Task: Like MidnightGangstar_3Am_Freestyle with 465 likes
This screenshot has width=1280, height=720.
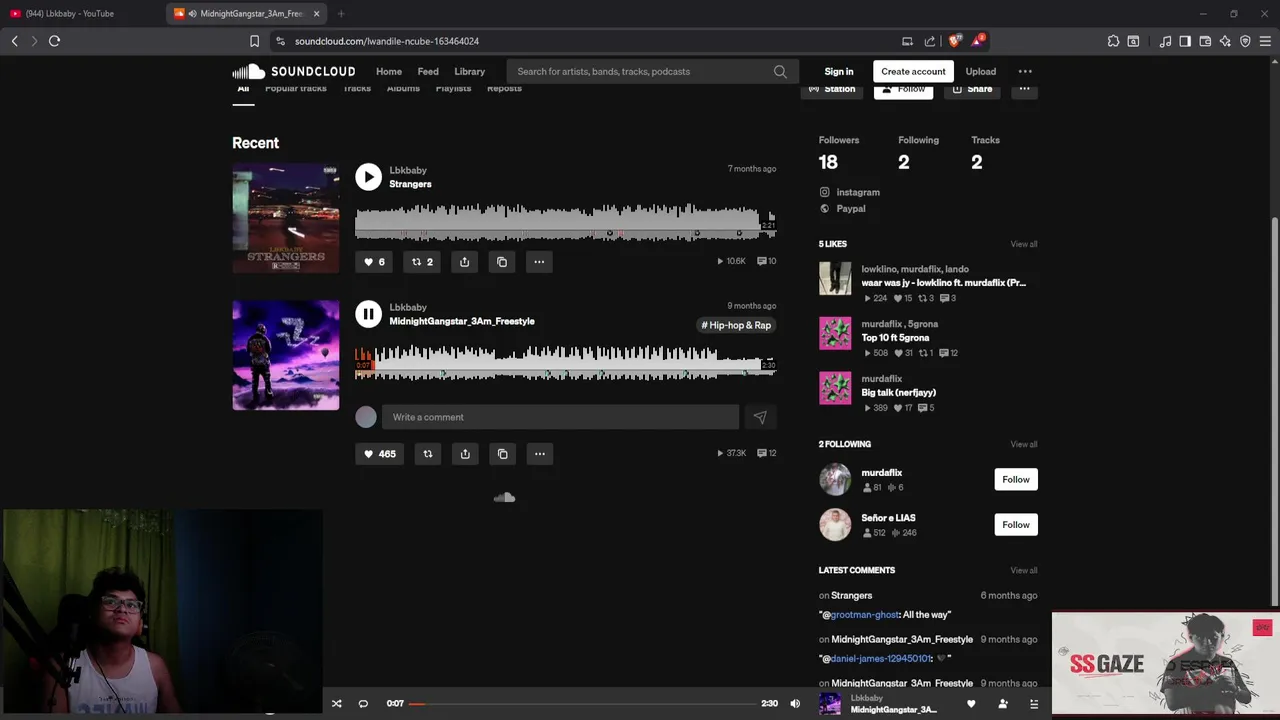Action: pos(380,454)
